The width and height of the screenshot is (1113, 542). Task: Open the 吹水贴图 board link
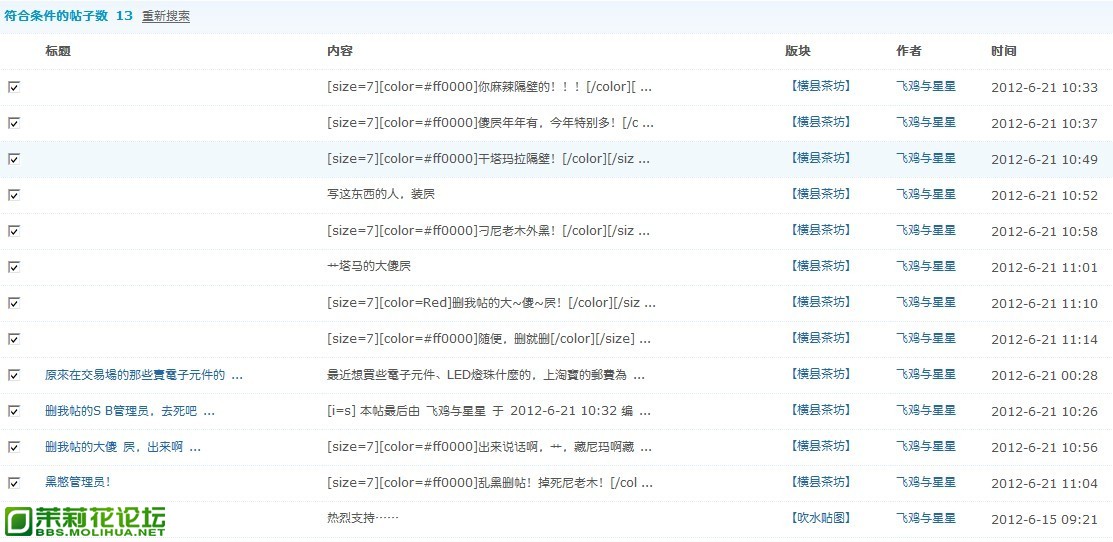[819, 519]
